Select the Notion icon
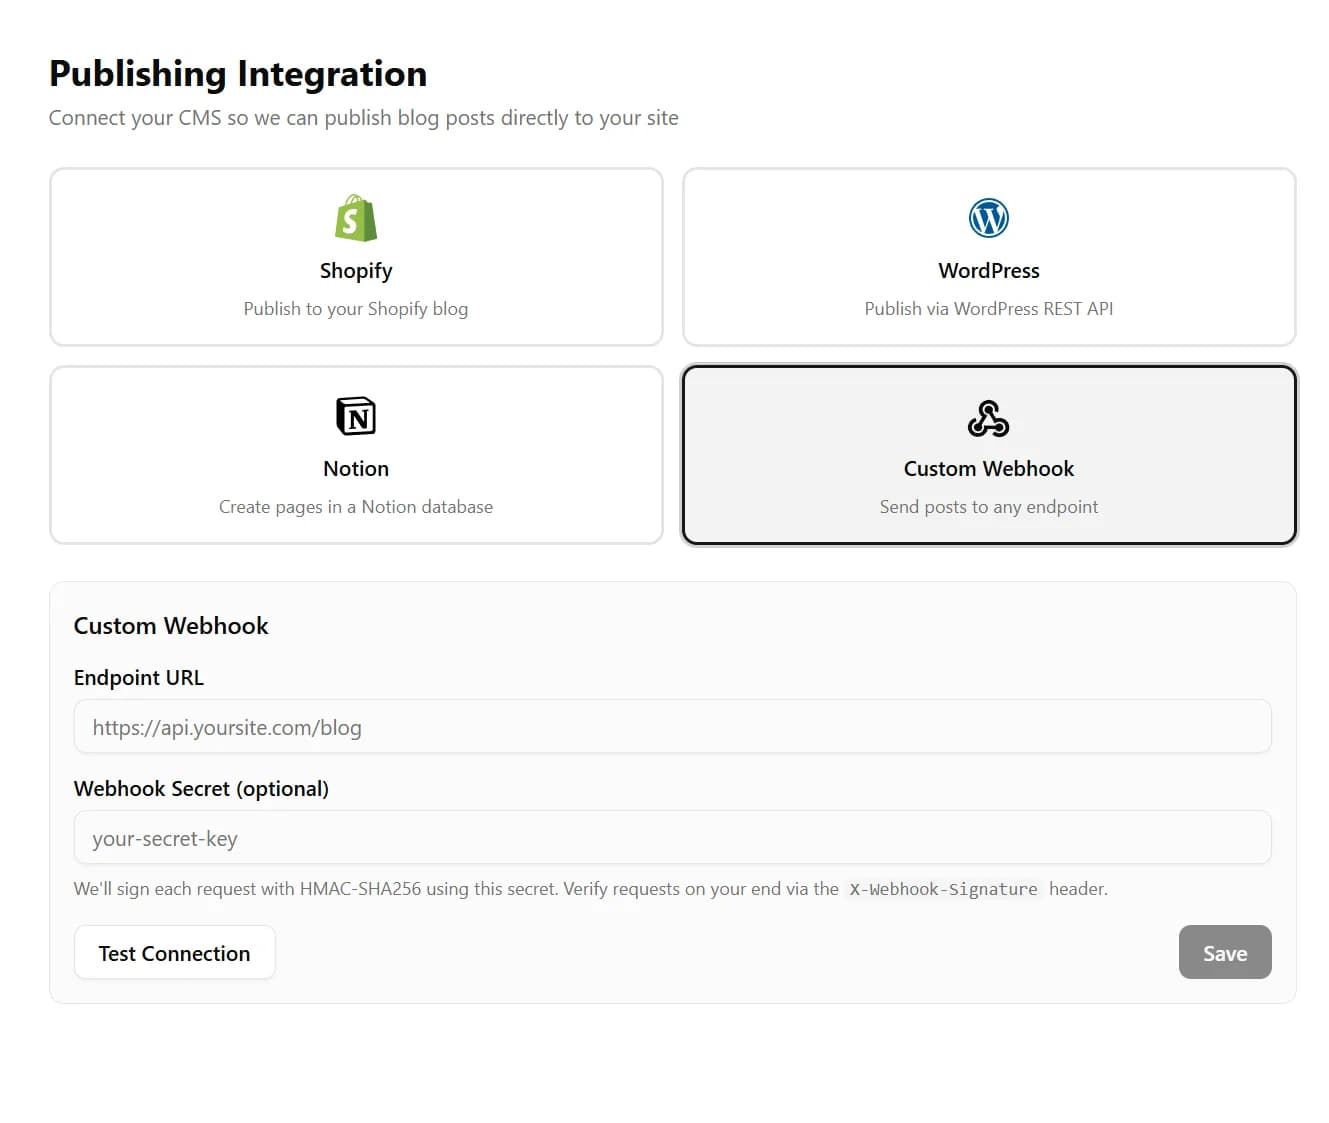The image size is (1329, 1123). click(356, 416)
